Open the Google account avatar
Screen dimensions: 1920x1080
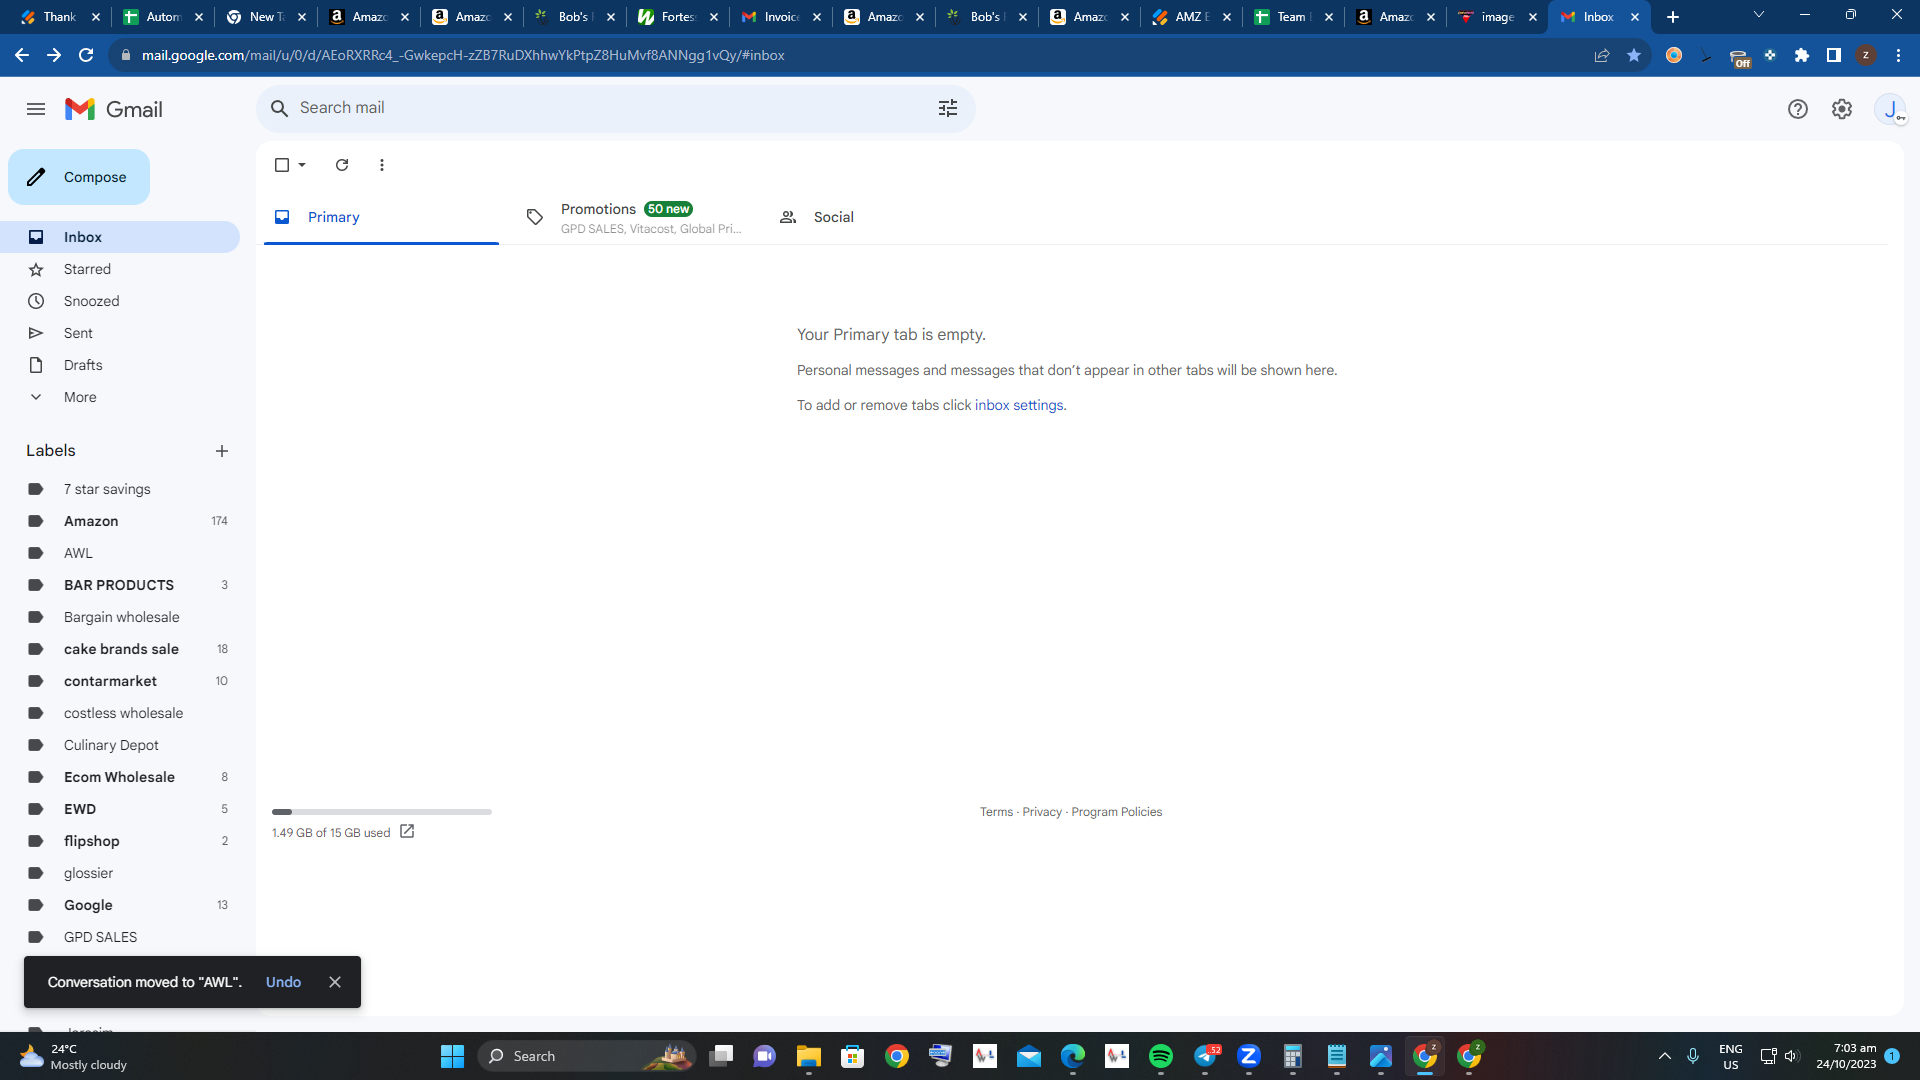(x=1890, y=109)
